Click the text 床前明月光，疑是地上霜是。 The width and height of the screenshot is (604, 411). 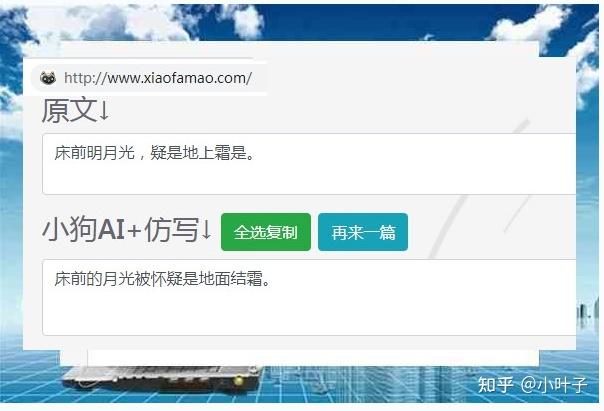[x=154, y=153]
